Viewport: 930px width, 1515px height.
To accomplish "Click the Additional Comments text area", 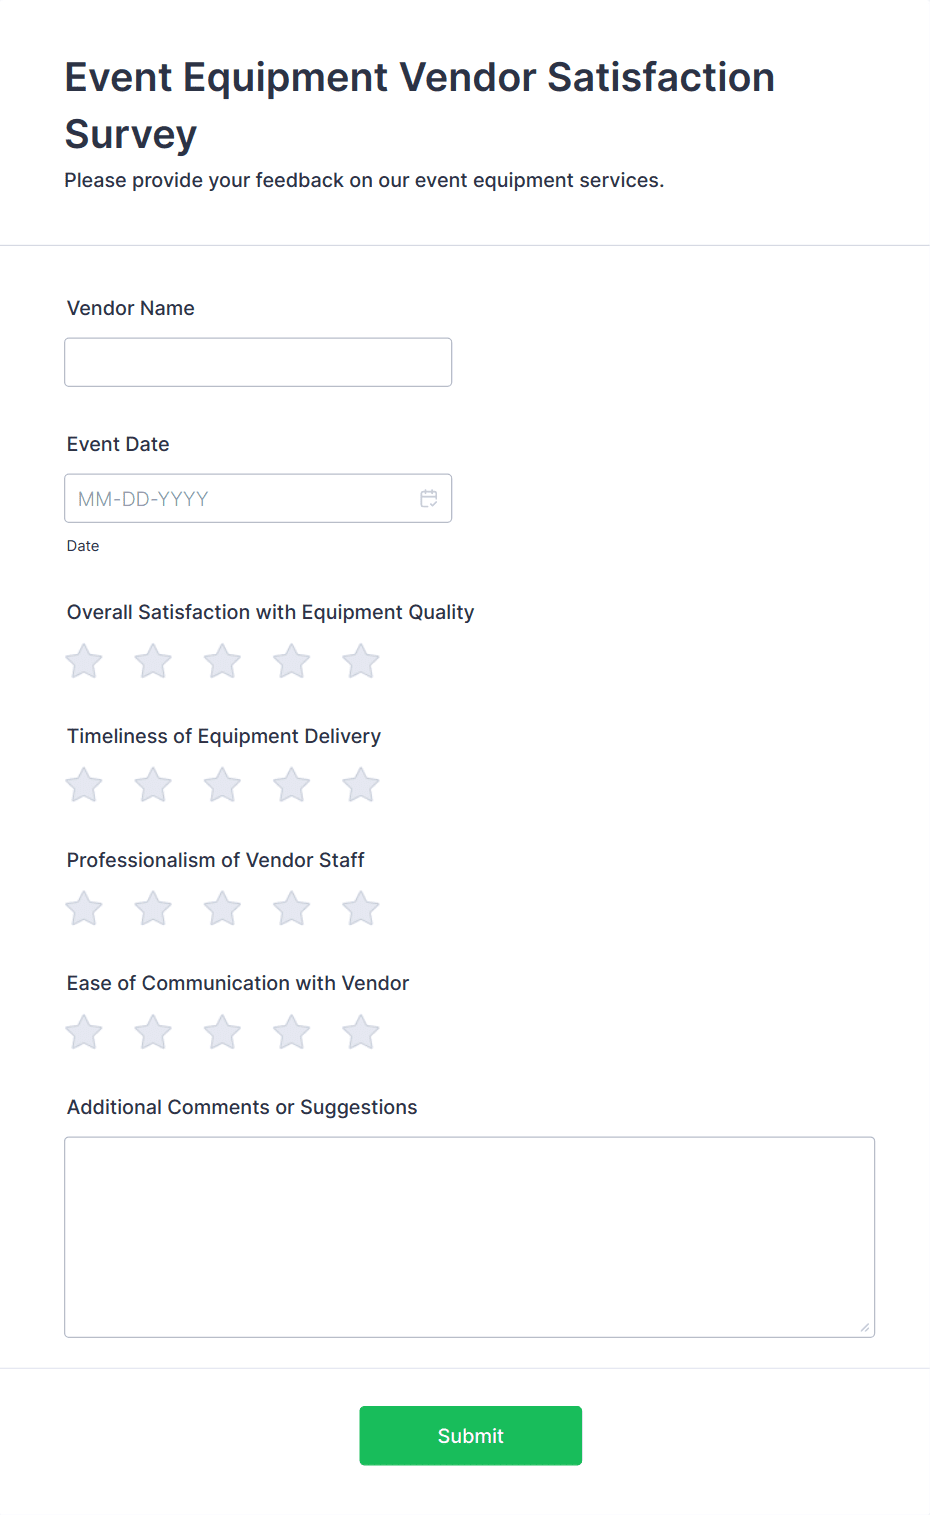I will [x=469, y=1236].
